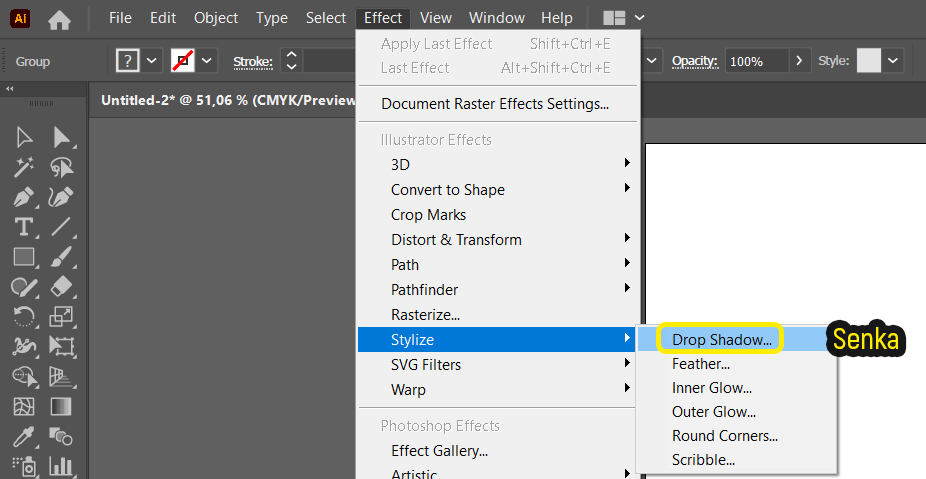Choose the Gradient tool

[x=61, y=406]
